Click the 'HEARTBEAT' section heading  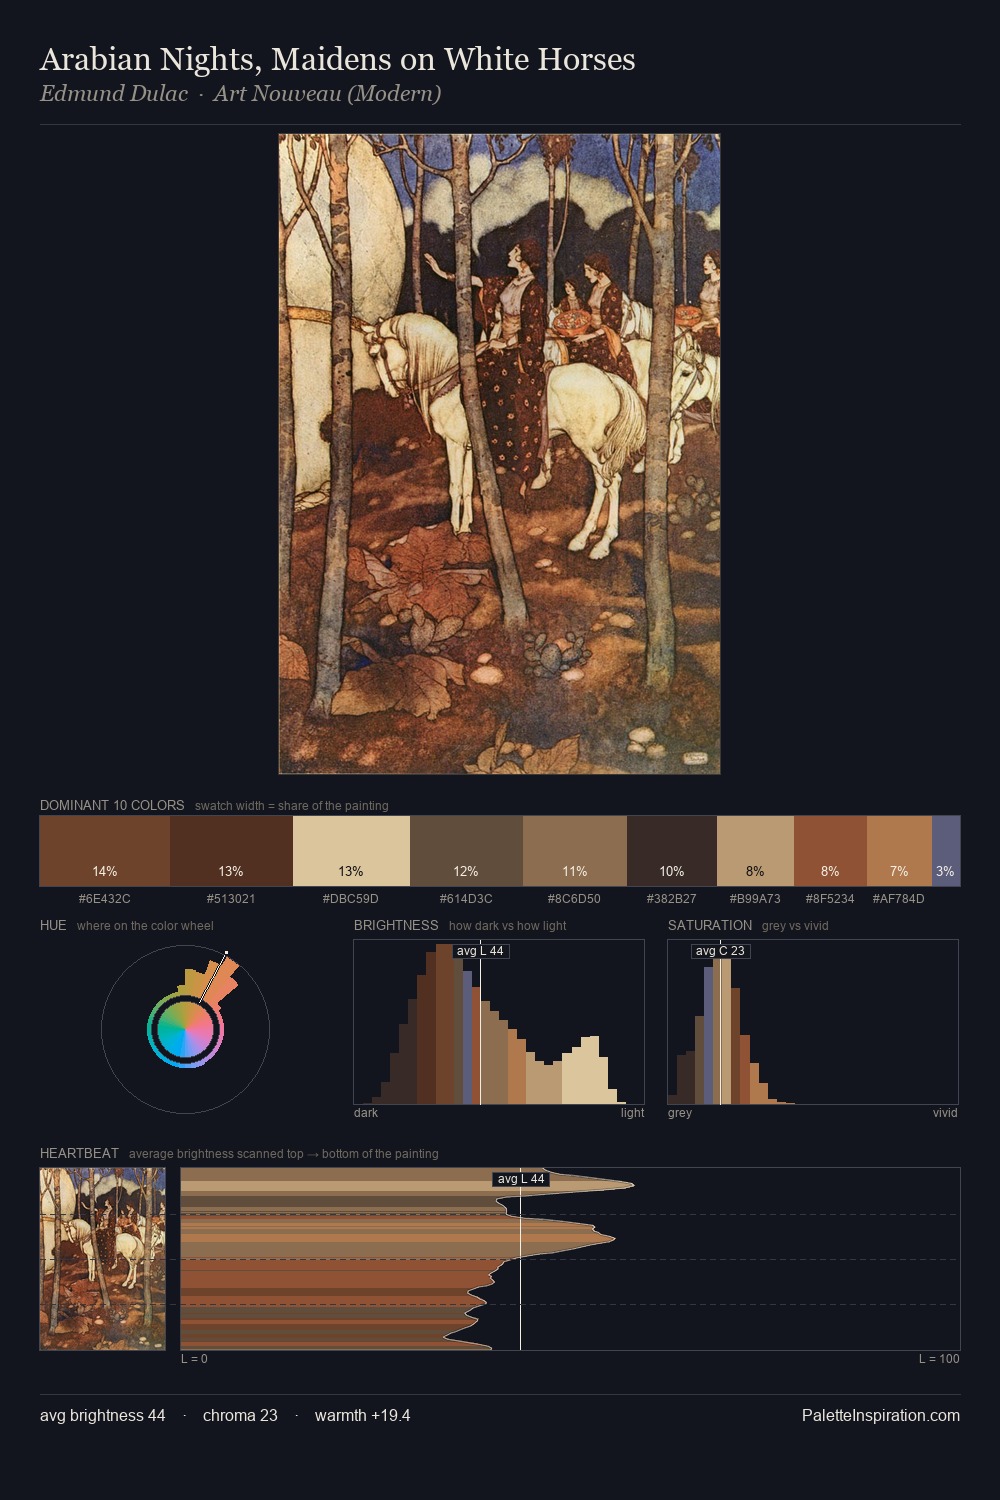pos(79,1153)
